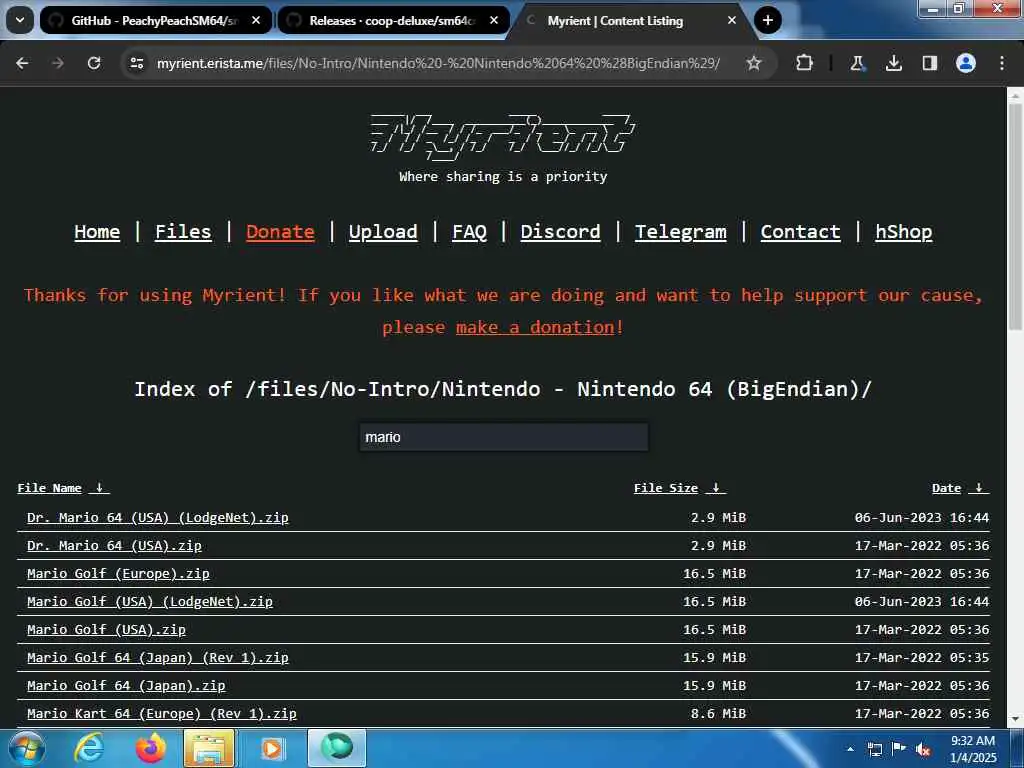Screen dimensions: 1024x768
Task: Open the taskbar clock 9:32 AM
Action: point(973,749)
